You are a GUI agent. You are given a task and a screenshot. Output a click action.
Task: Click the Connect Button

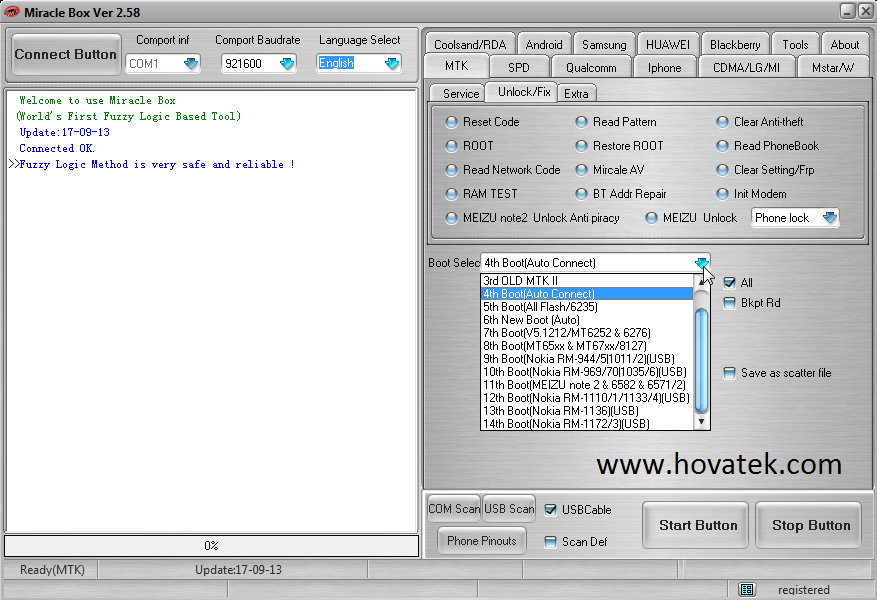click(65, 54)
